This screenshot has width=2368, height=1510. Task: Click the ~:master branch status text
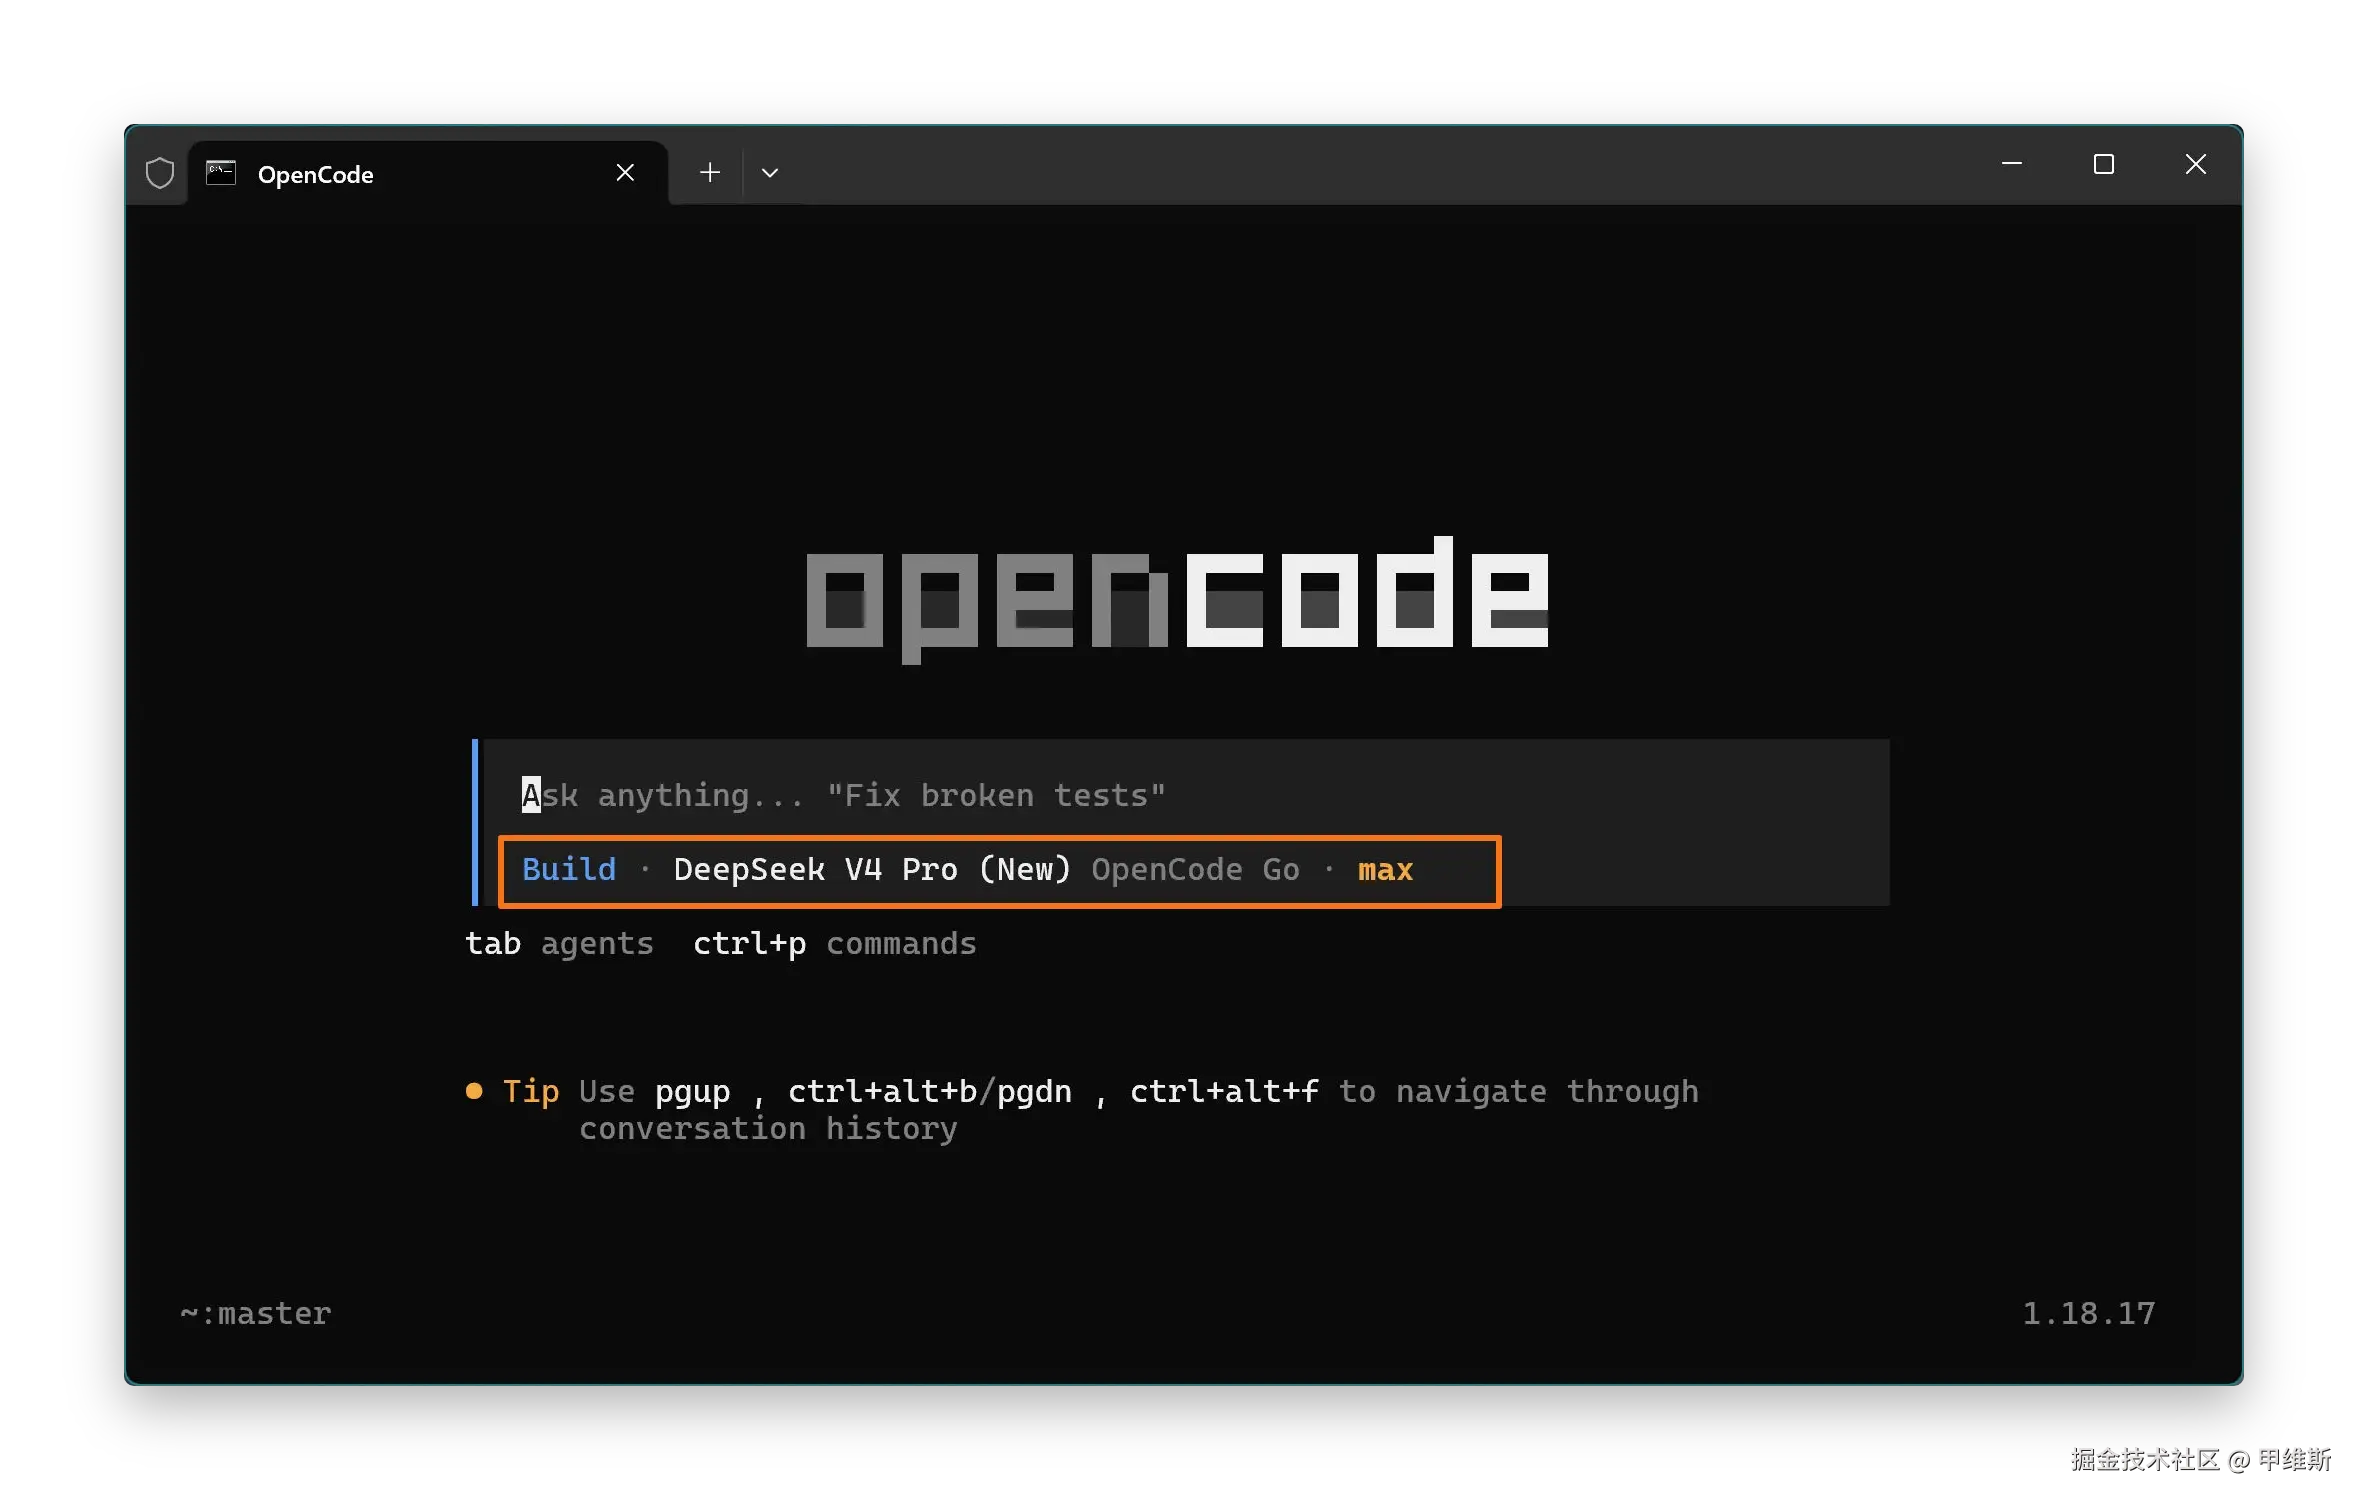(255, 1313)
